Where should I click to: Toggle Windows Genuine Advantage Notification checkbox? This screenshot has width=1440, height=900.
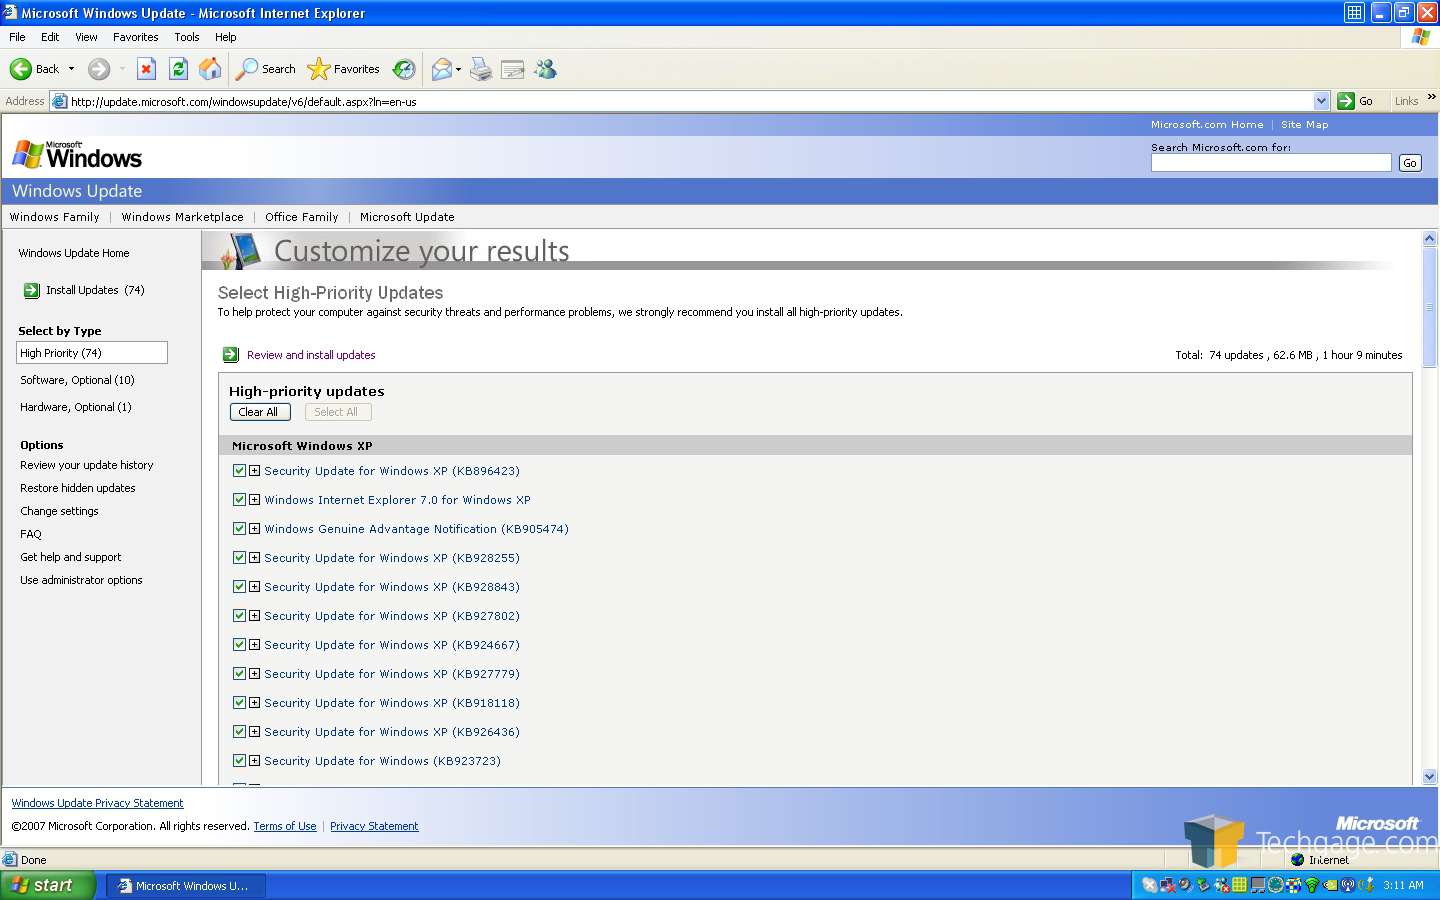239,529
